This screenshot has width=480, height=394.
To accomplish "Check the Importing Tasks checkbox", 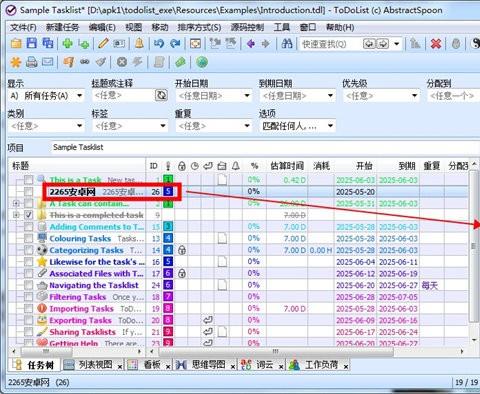I will pos(29,309).
